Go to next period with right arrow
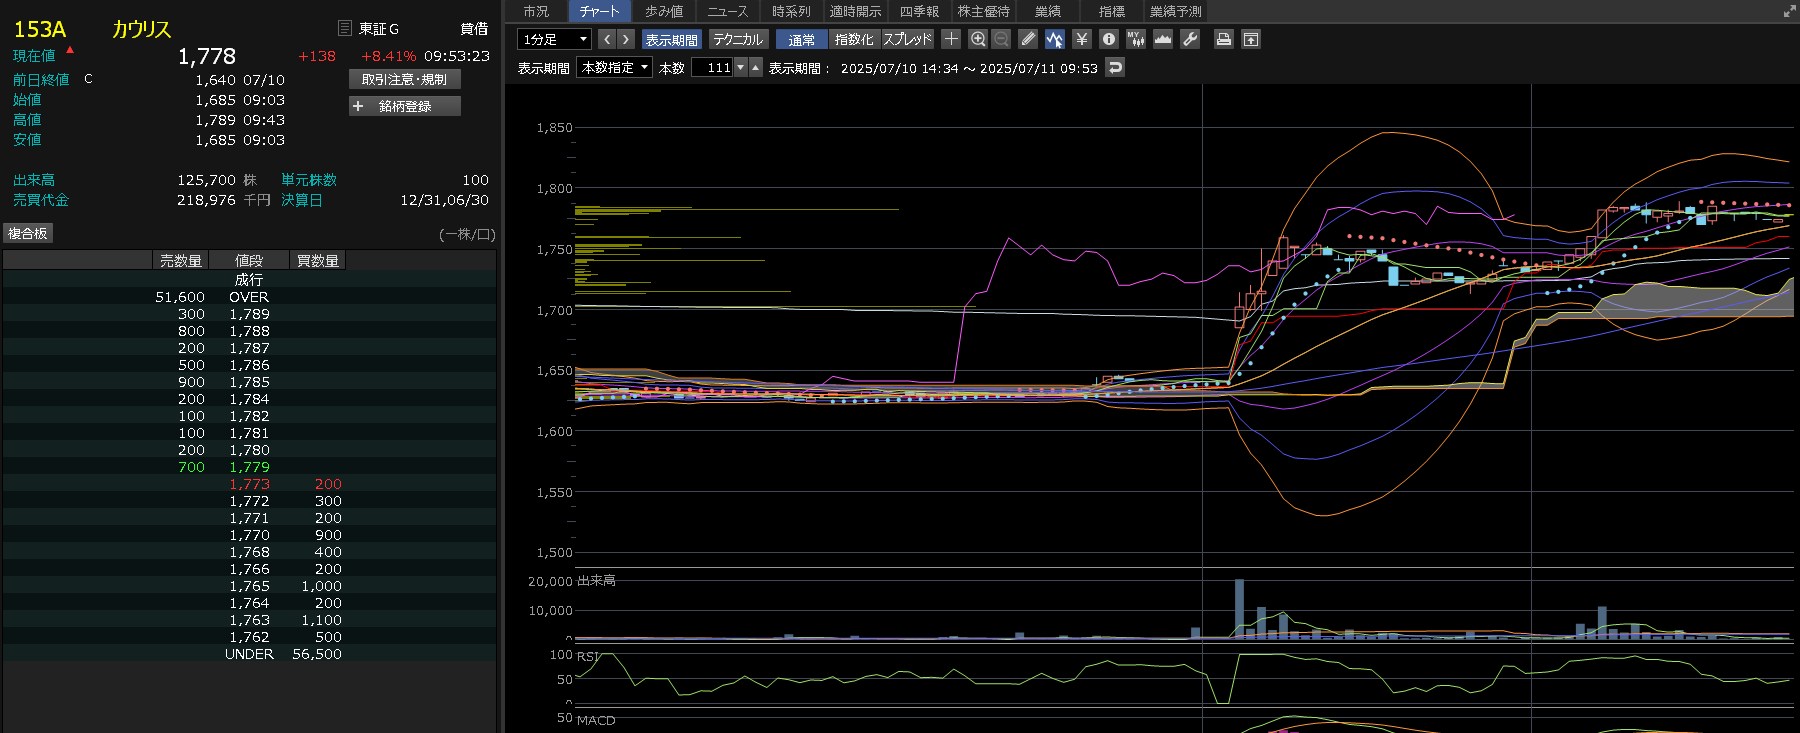Screen dimensions: 1800x733 [x=626, y=39]
